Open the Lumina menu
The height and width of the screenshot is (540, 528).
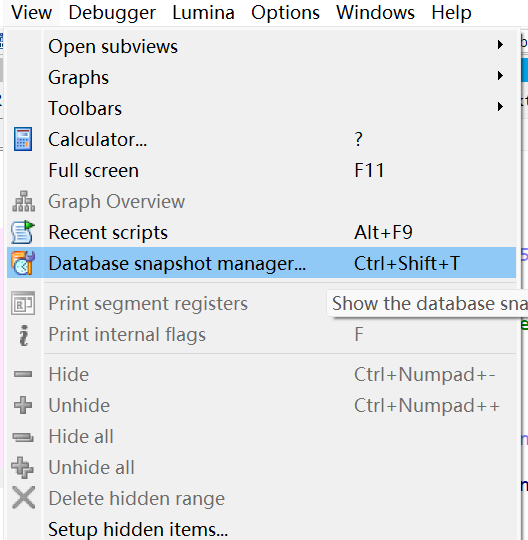pos(203,13)
